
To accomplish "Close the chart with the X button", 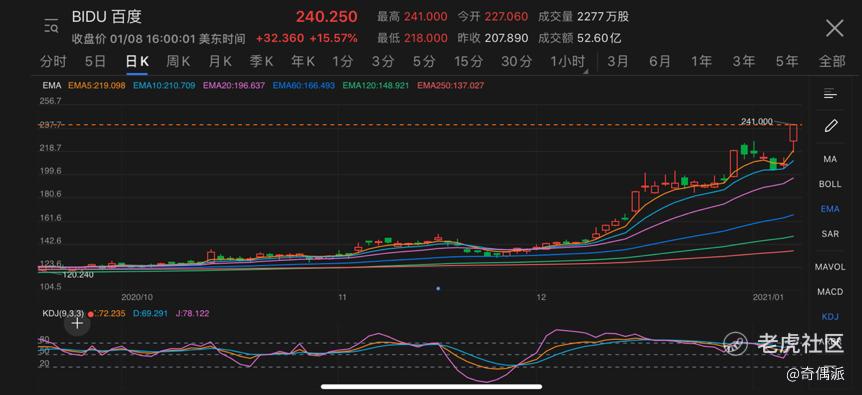I will (835, 27).
